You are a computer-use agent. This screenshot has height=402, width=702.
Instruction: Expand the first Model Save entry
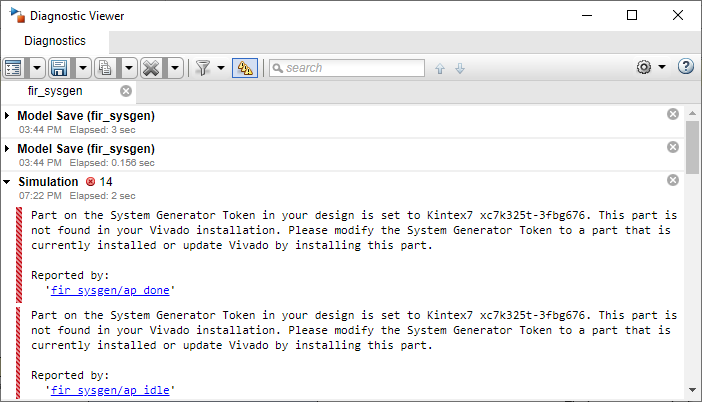7,115
